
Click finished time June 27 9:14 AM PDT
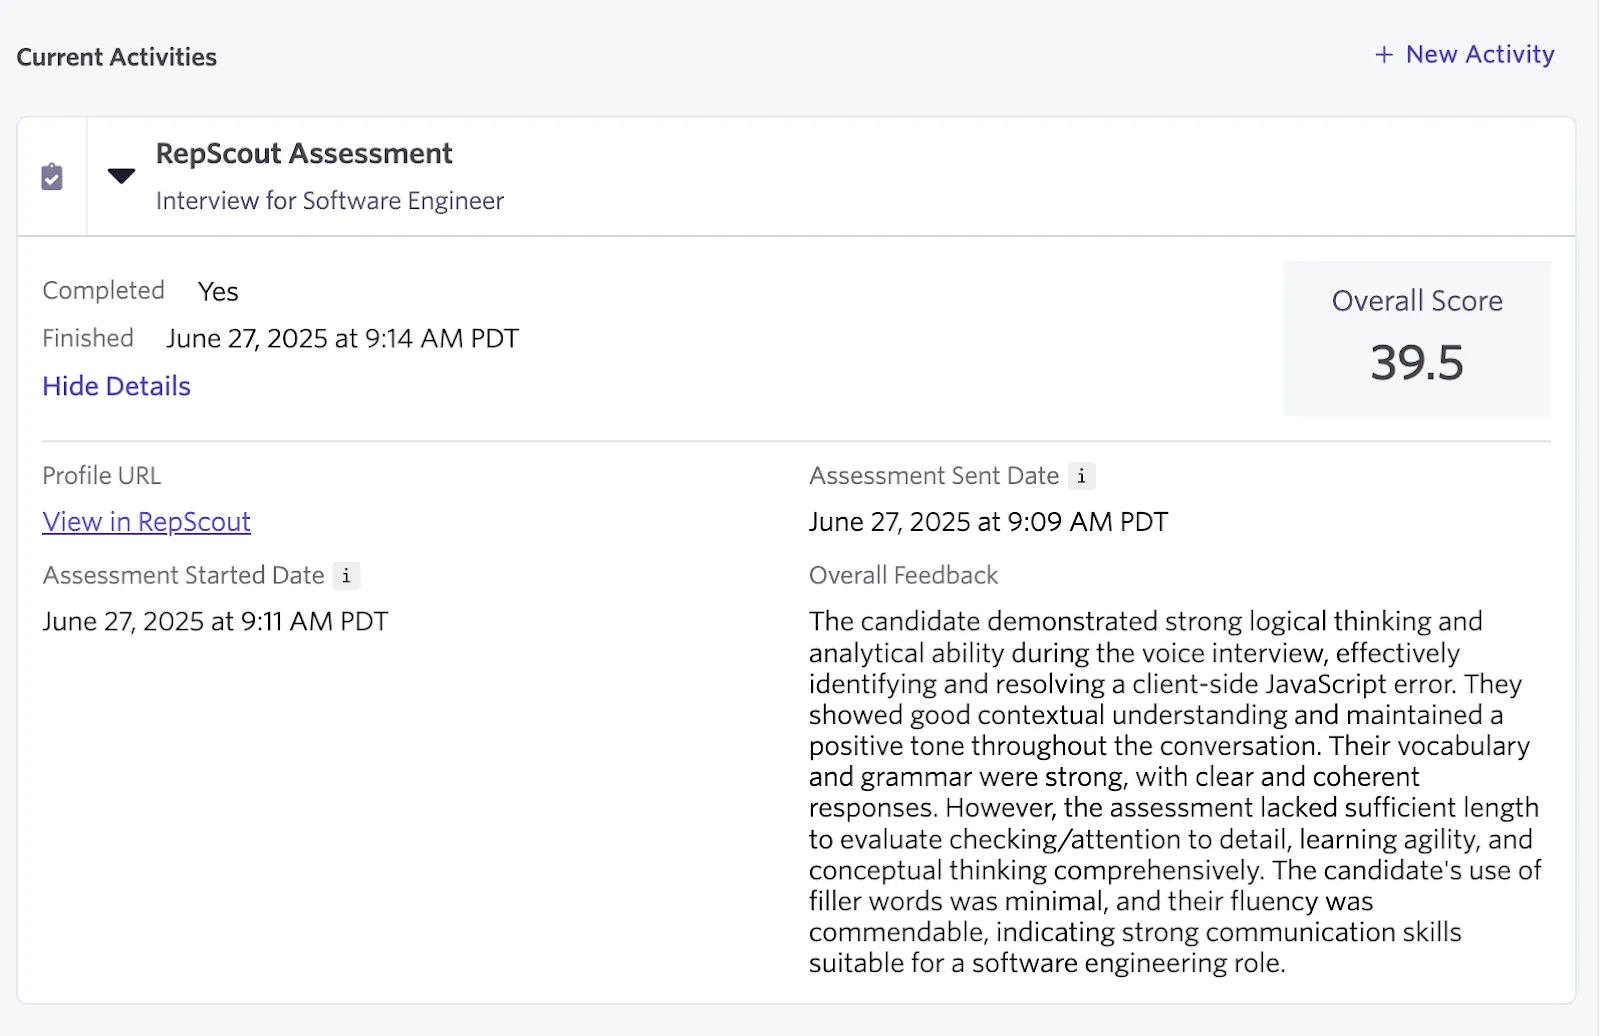click(x=342, y=339)
